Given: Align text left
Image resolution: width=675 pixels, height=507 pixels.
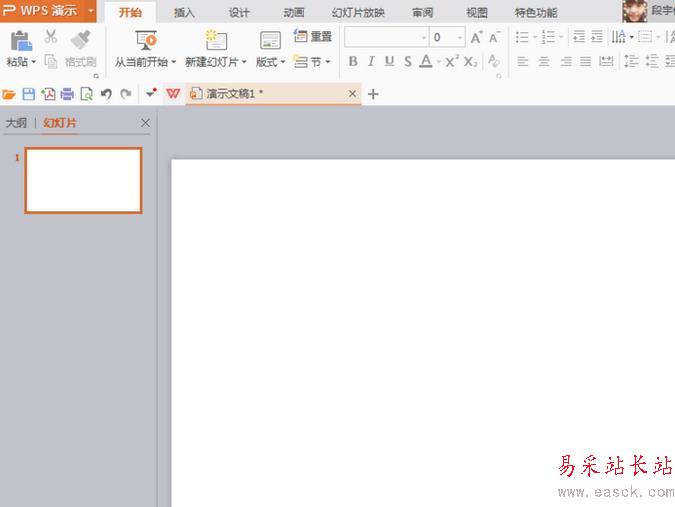Looking at the screenshot, I should [523, 62].
